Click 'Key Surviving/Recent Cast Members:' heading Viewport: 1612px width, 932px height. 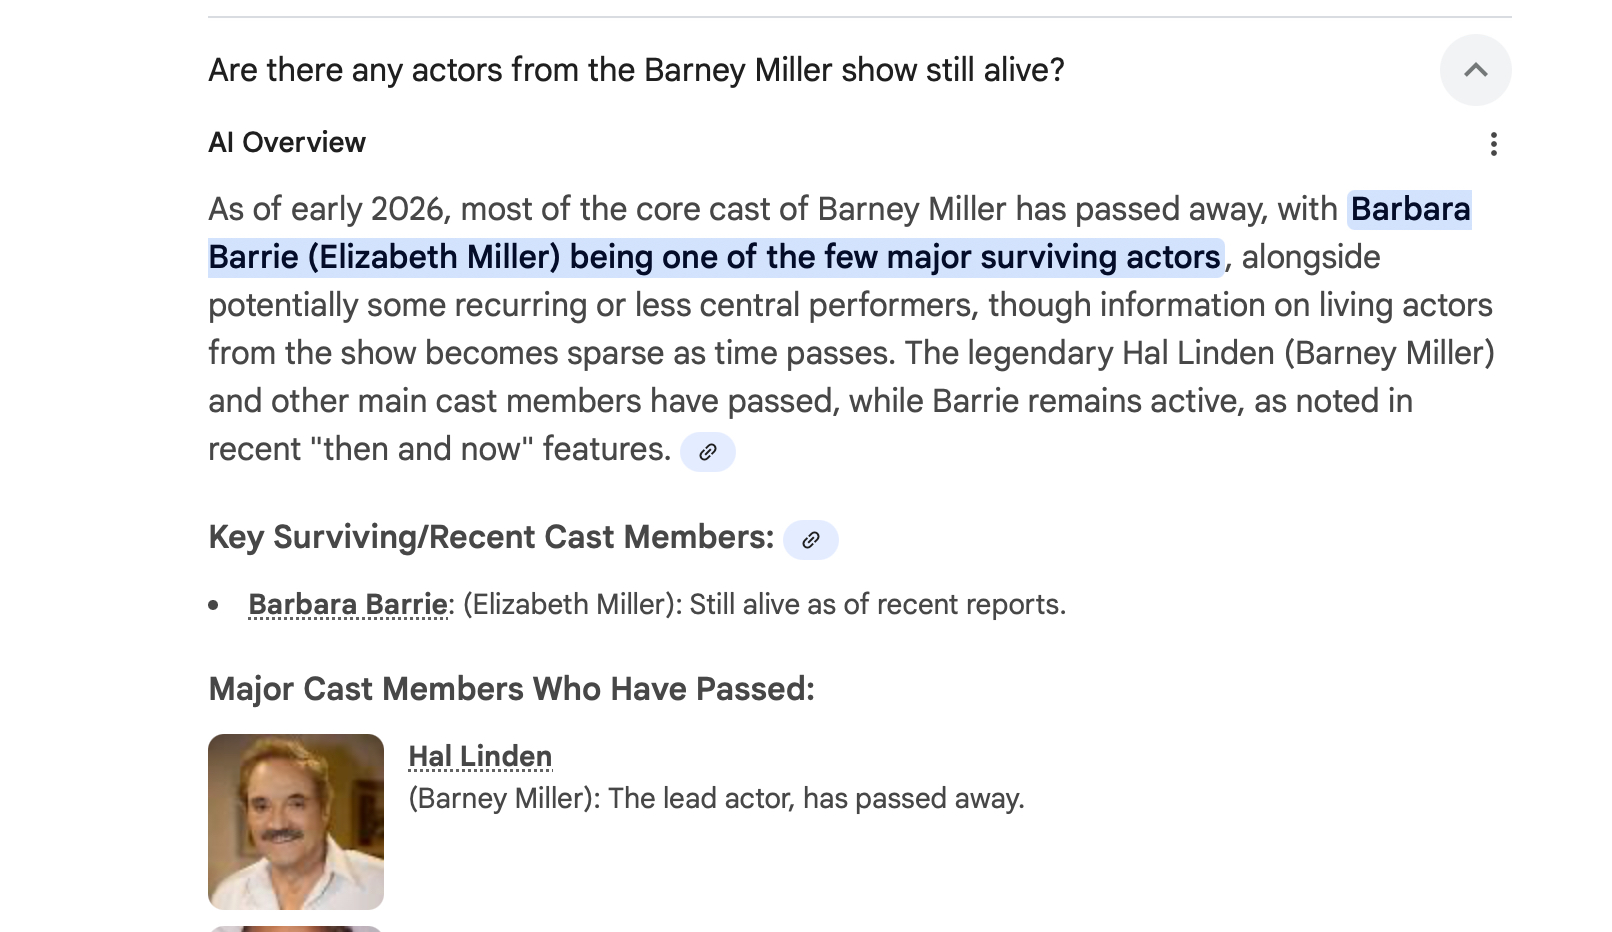[x=491, y=538]
